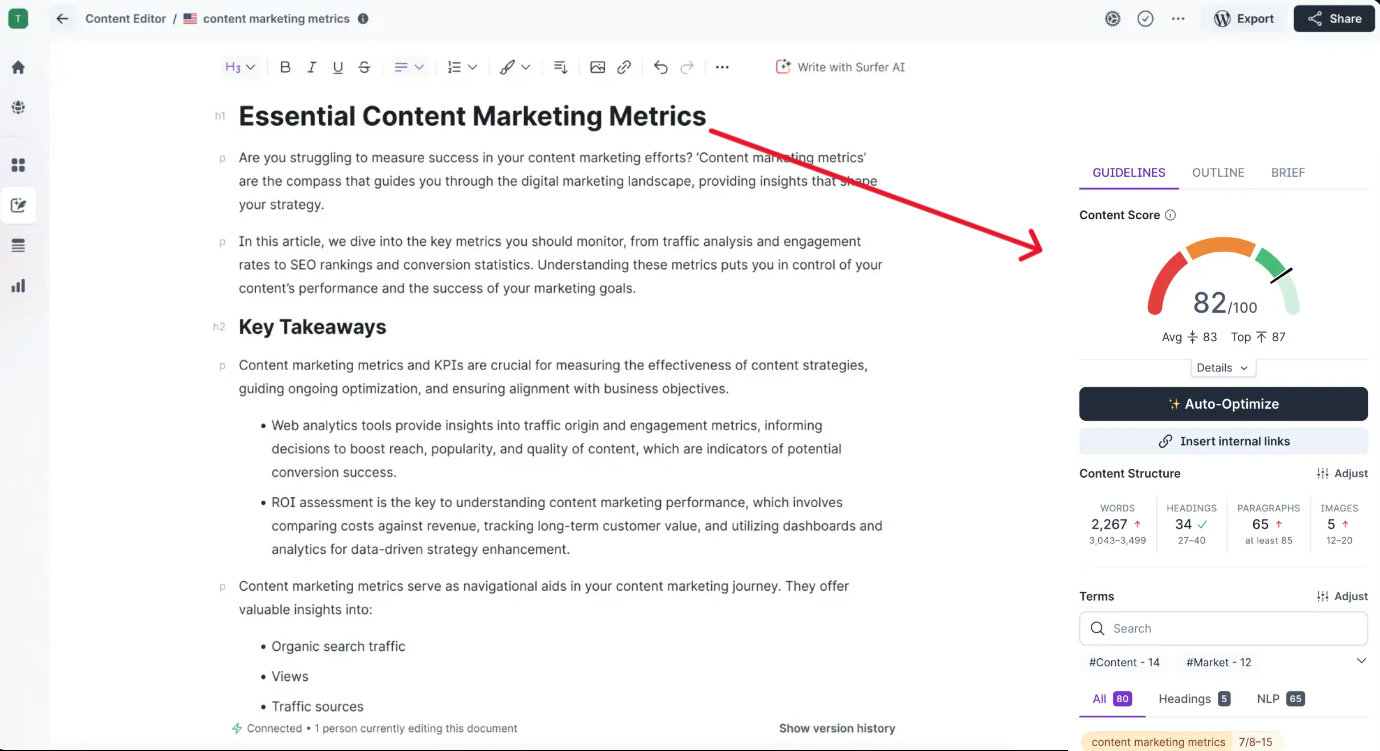The width and height of the screenshot is (1380, 751).
Task: Toggle underline formatting
Action: coord(338,67)
